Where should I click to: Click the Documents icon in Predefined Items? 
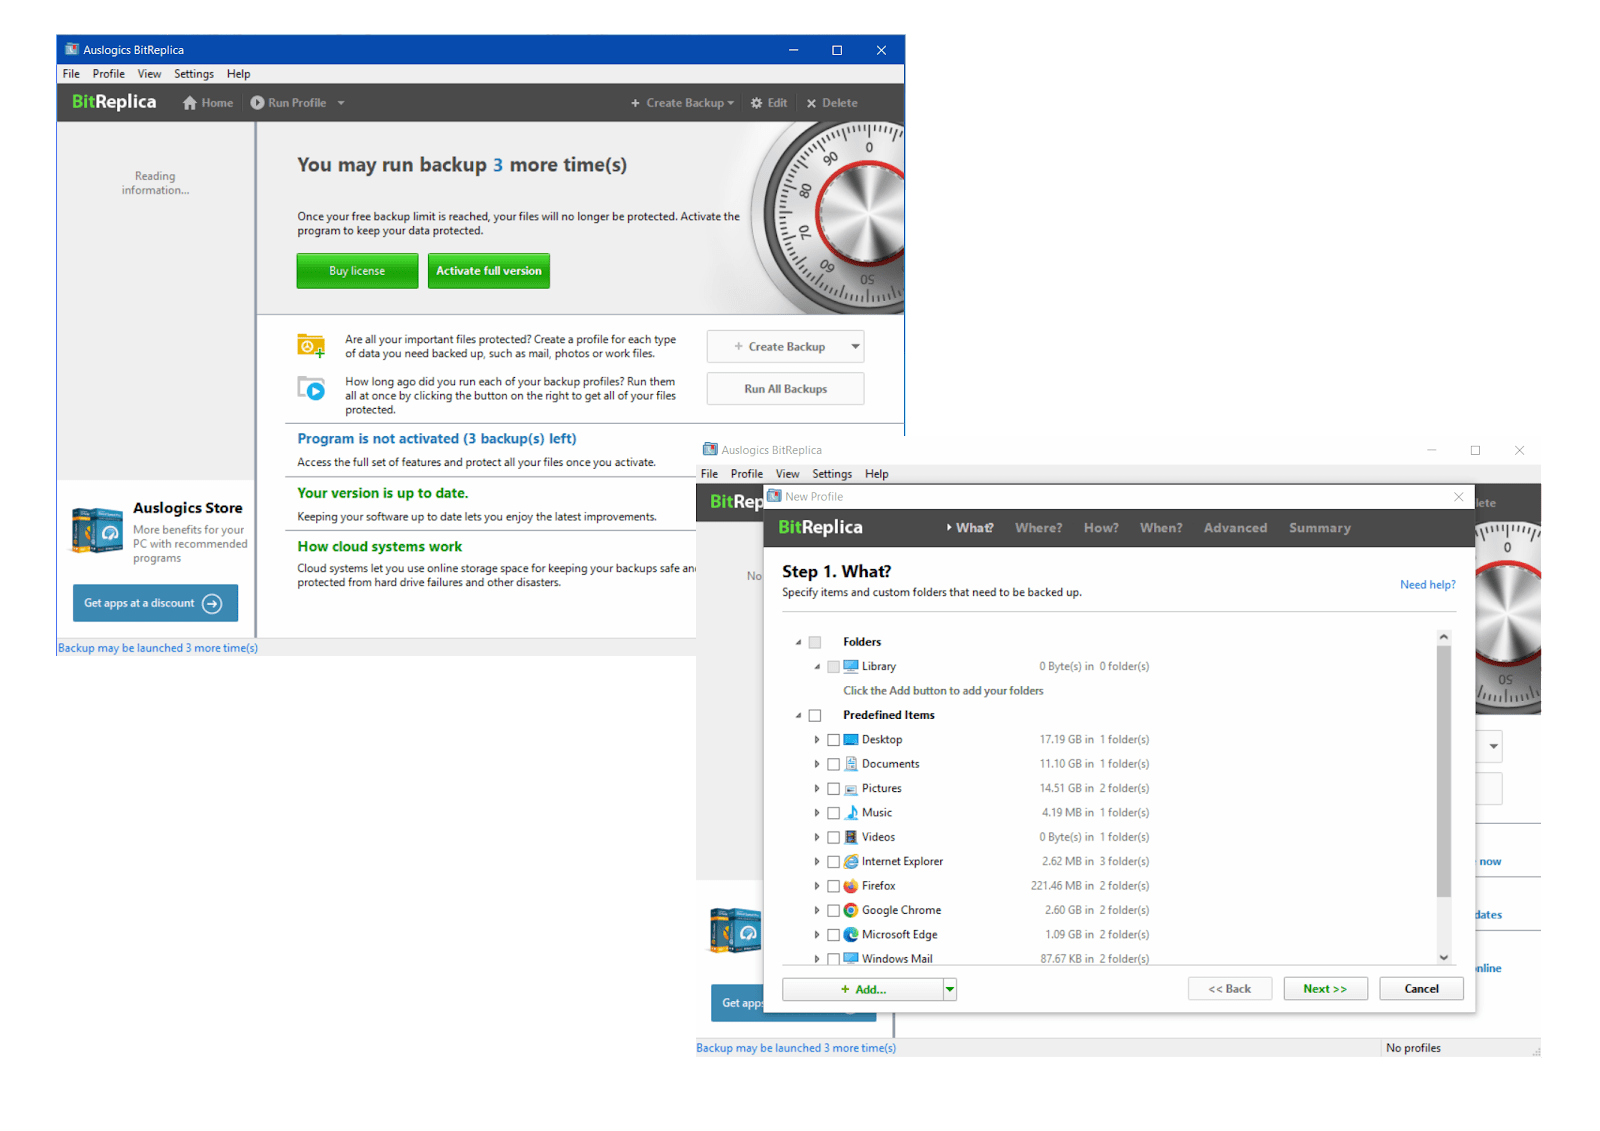tap(851, 764)
